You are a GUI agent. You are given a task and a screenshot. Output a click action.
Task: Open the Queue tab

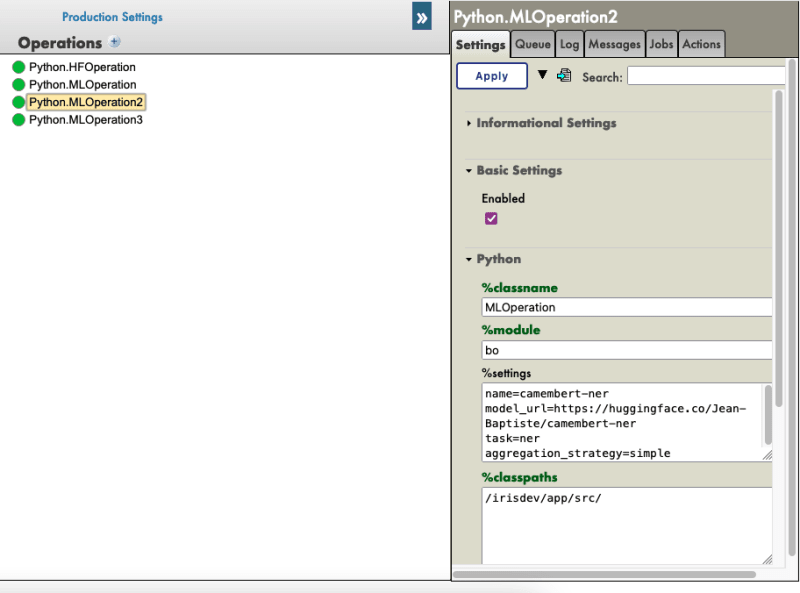[533, 44]
